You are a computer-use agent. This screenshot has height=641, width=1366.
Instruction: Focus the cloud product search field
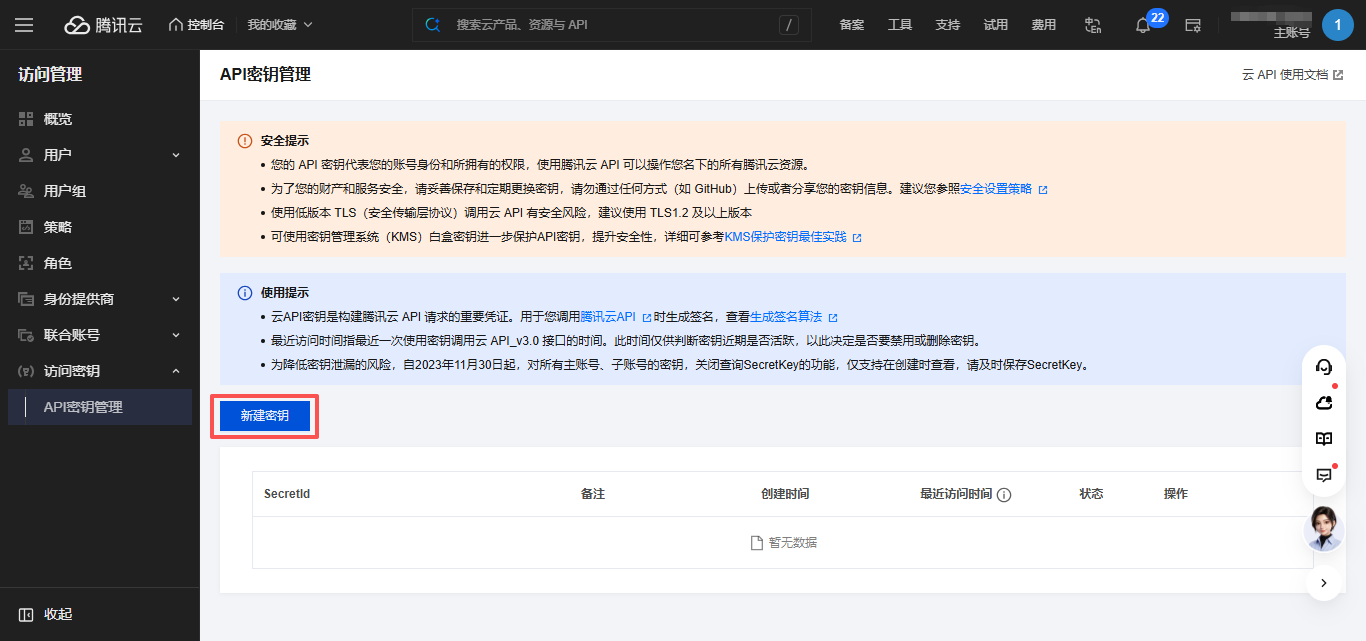pos(612,25)
